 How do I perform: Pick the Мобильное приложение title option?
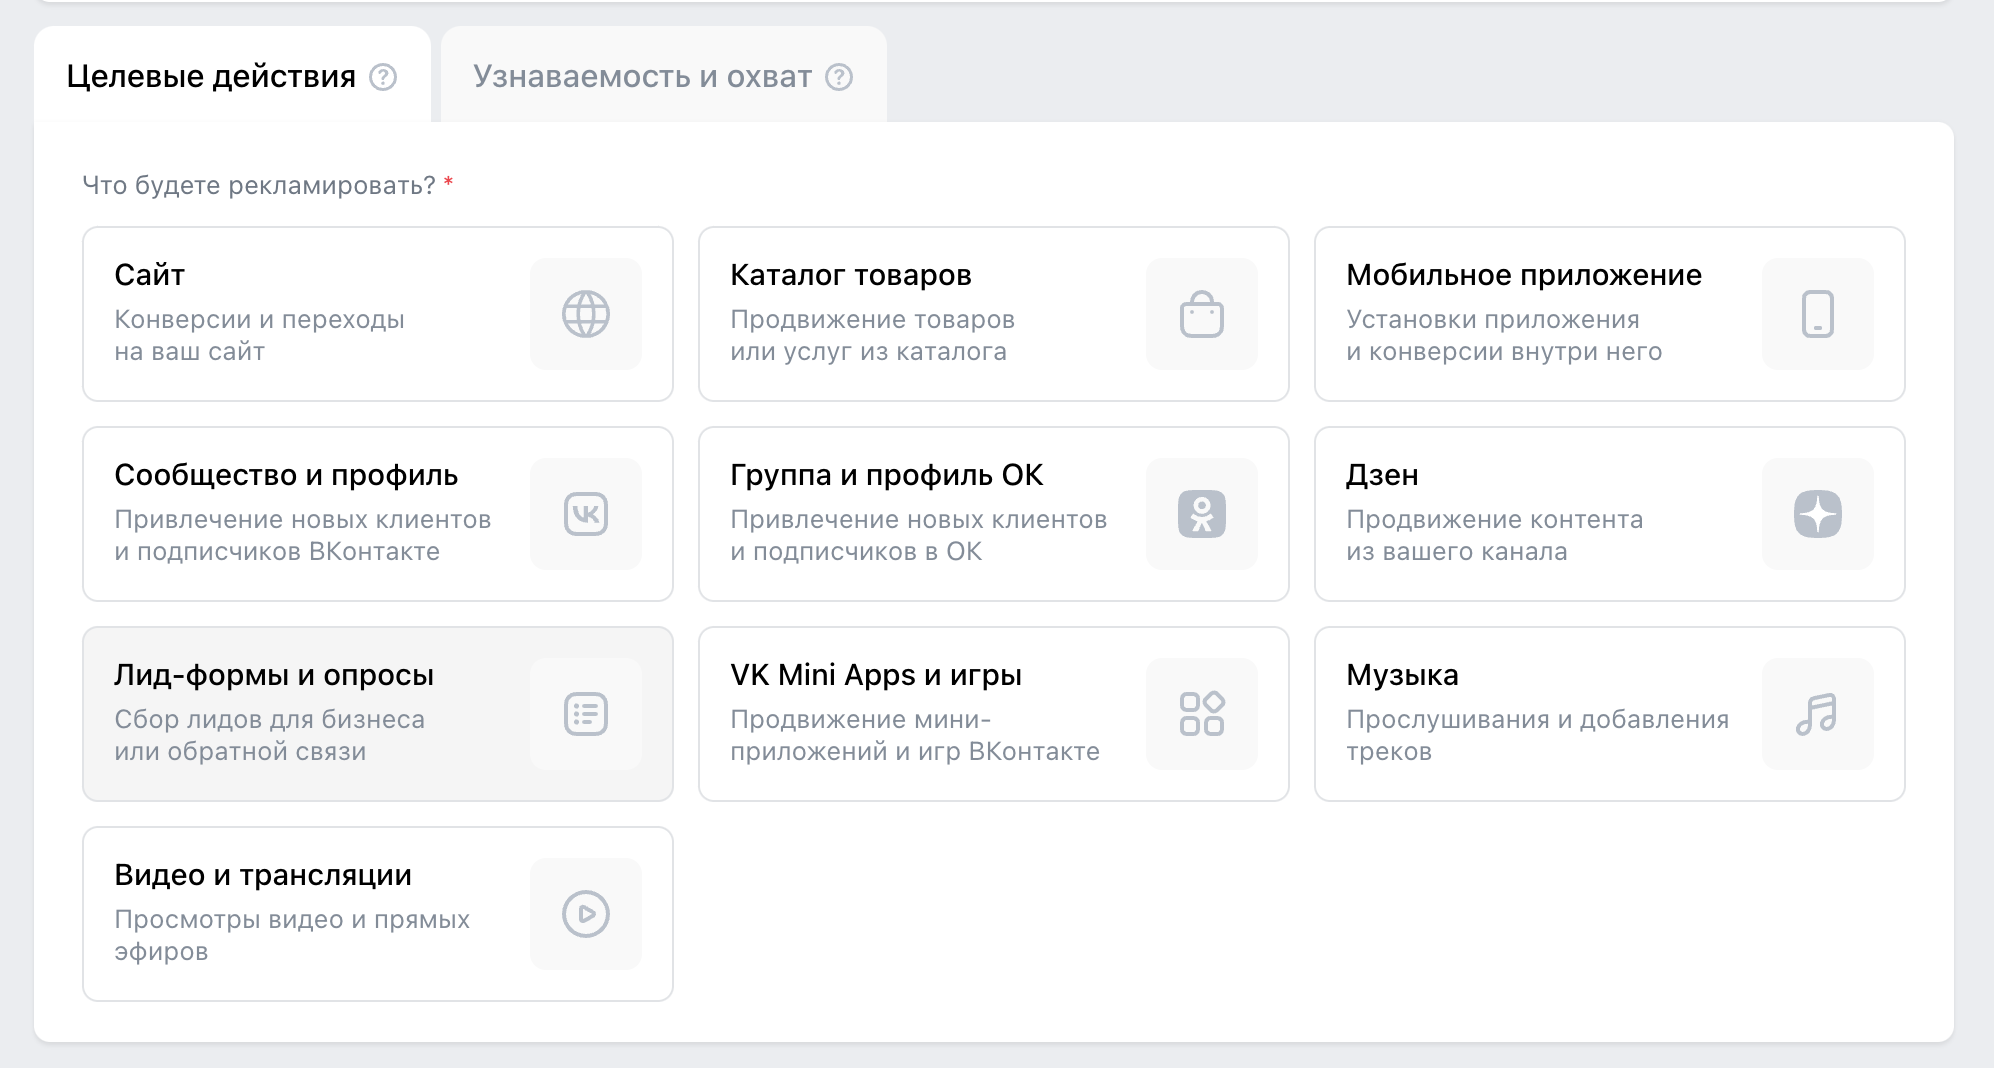(1523, 275)
